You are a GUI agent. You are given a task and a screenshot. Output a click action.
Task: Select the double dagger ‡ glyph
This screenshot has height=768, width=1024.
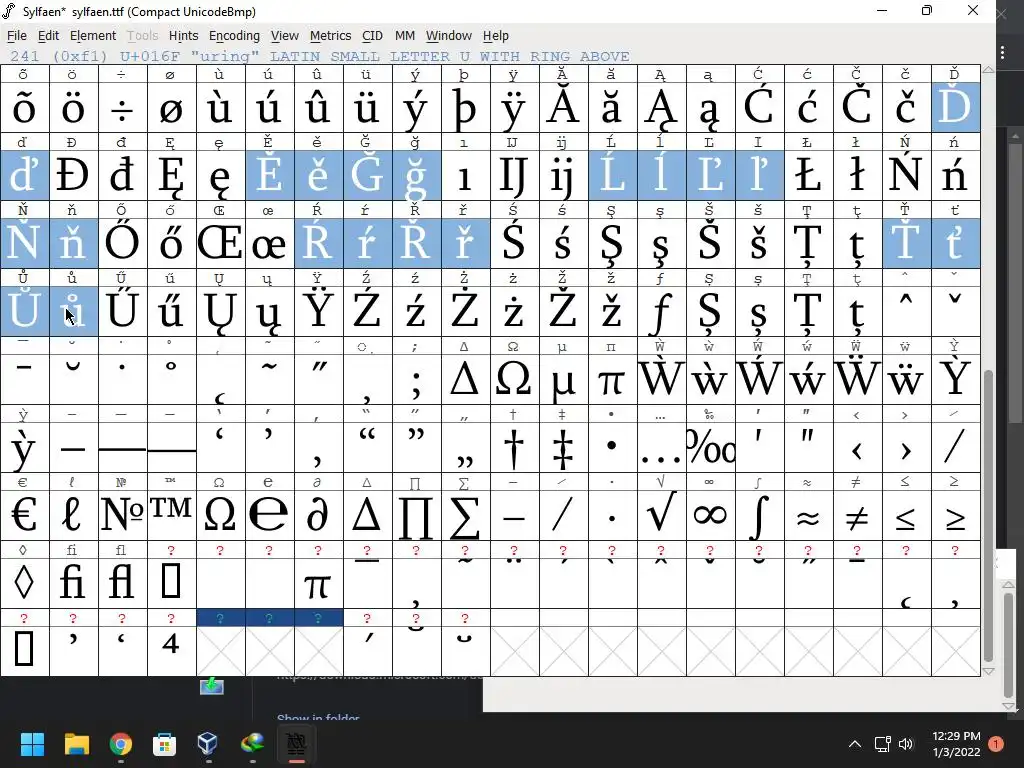coord(563,447)
